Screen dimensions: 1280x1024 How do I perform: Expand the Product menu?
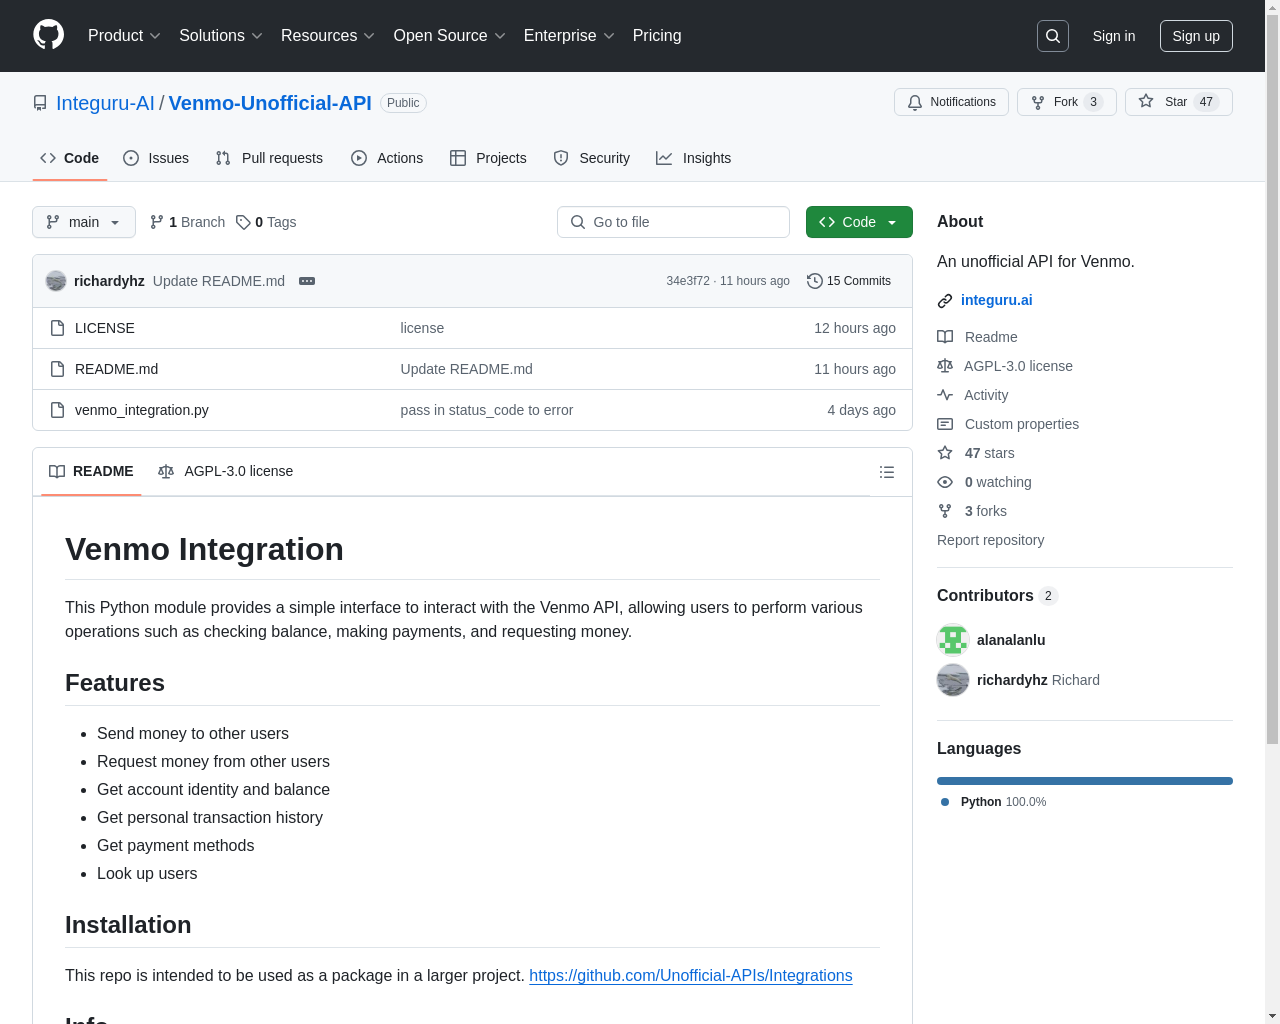coord(124,35)
